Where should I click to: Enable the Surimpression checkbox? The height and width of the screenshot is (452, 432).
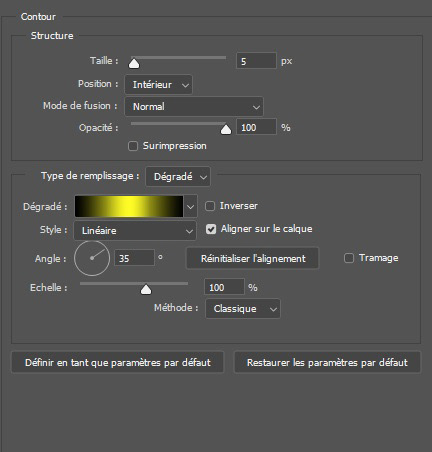(133, 146)
